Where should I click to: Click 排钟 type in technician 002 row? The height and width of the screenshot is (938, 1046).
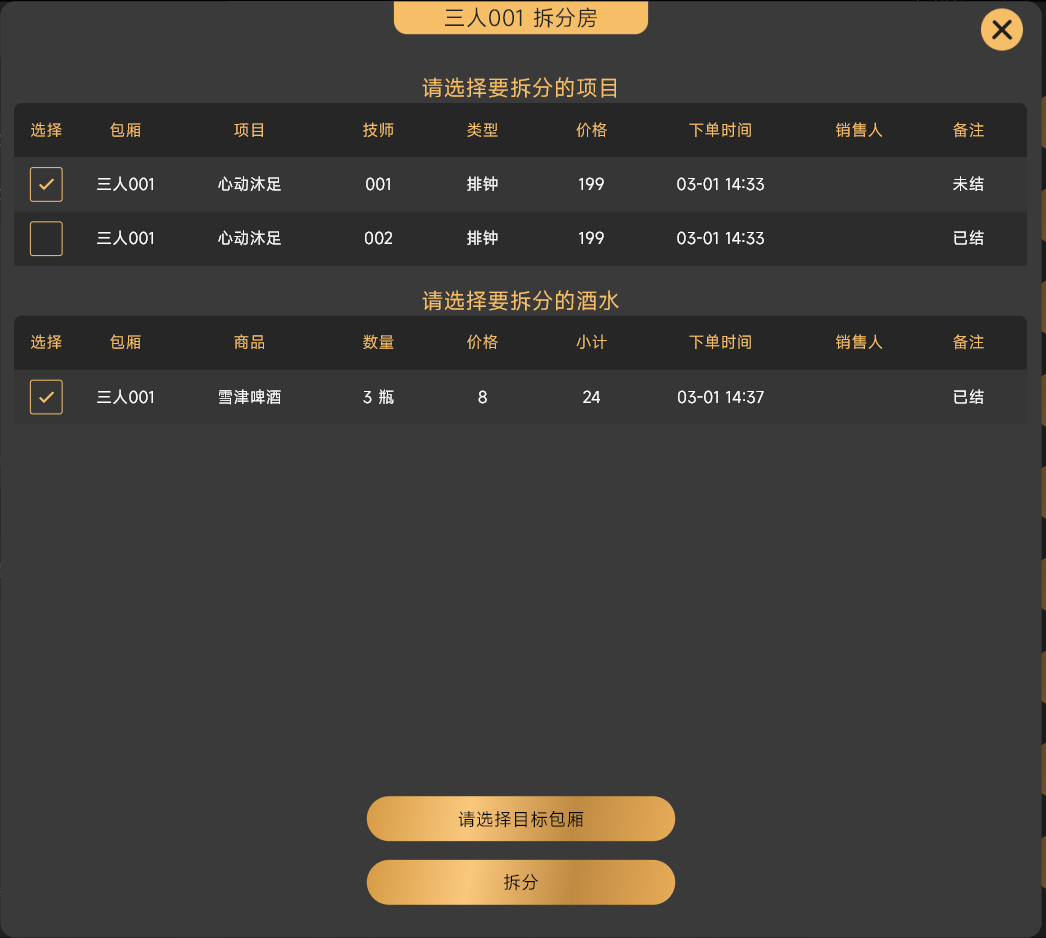tap(482, 238)
